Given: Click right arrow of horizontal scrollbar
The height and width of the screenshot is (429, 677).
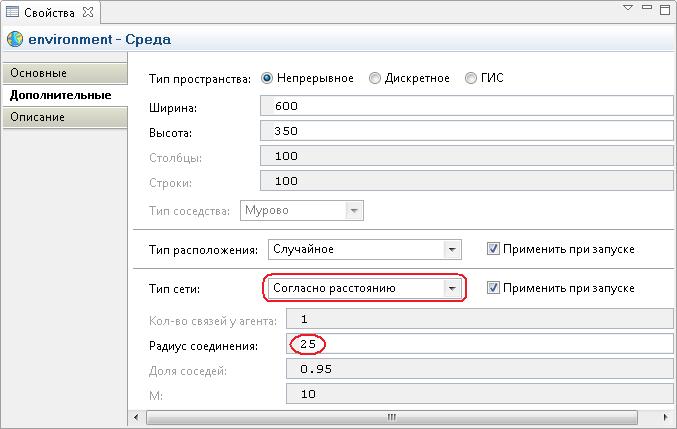Looking at the screenshot, I should (665, 417).
